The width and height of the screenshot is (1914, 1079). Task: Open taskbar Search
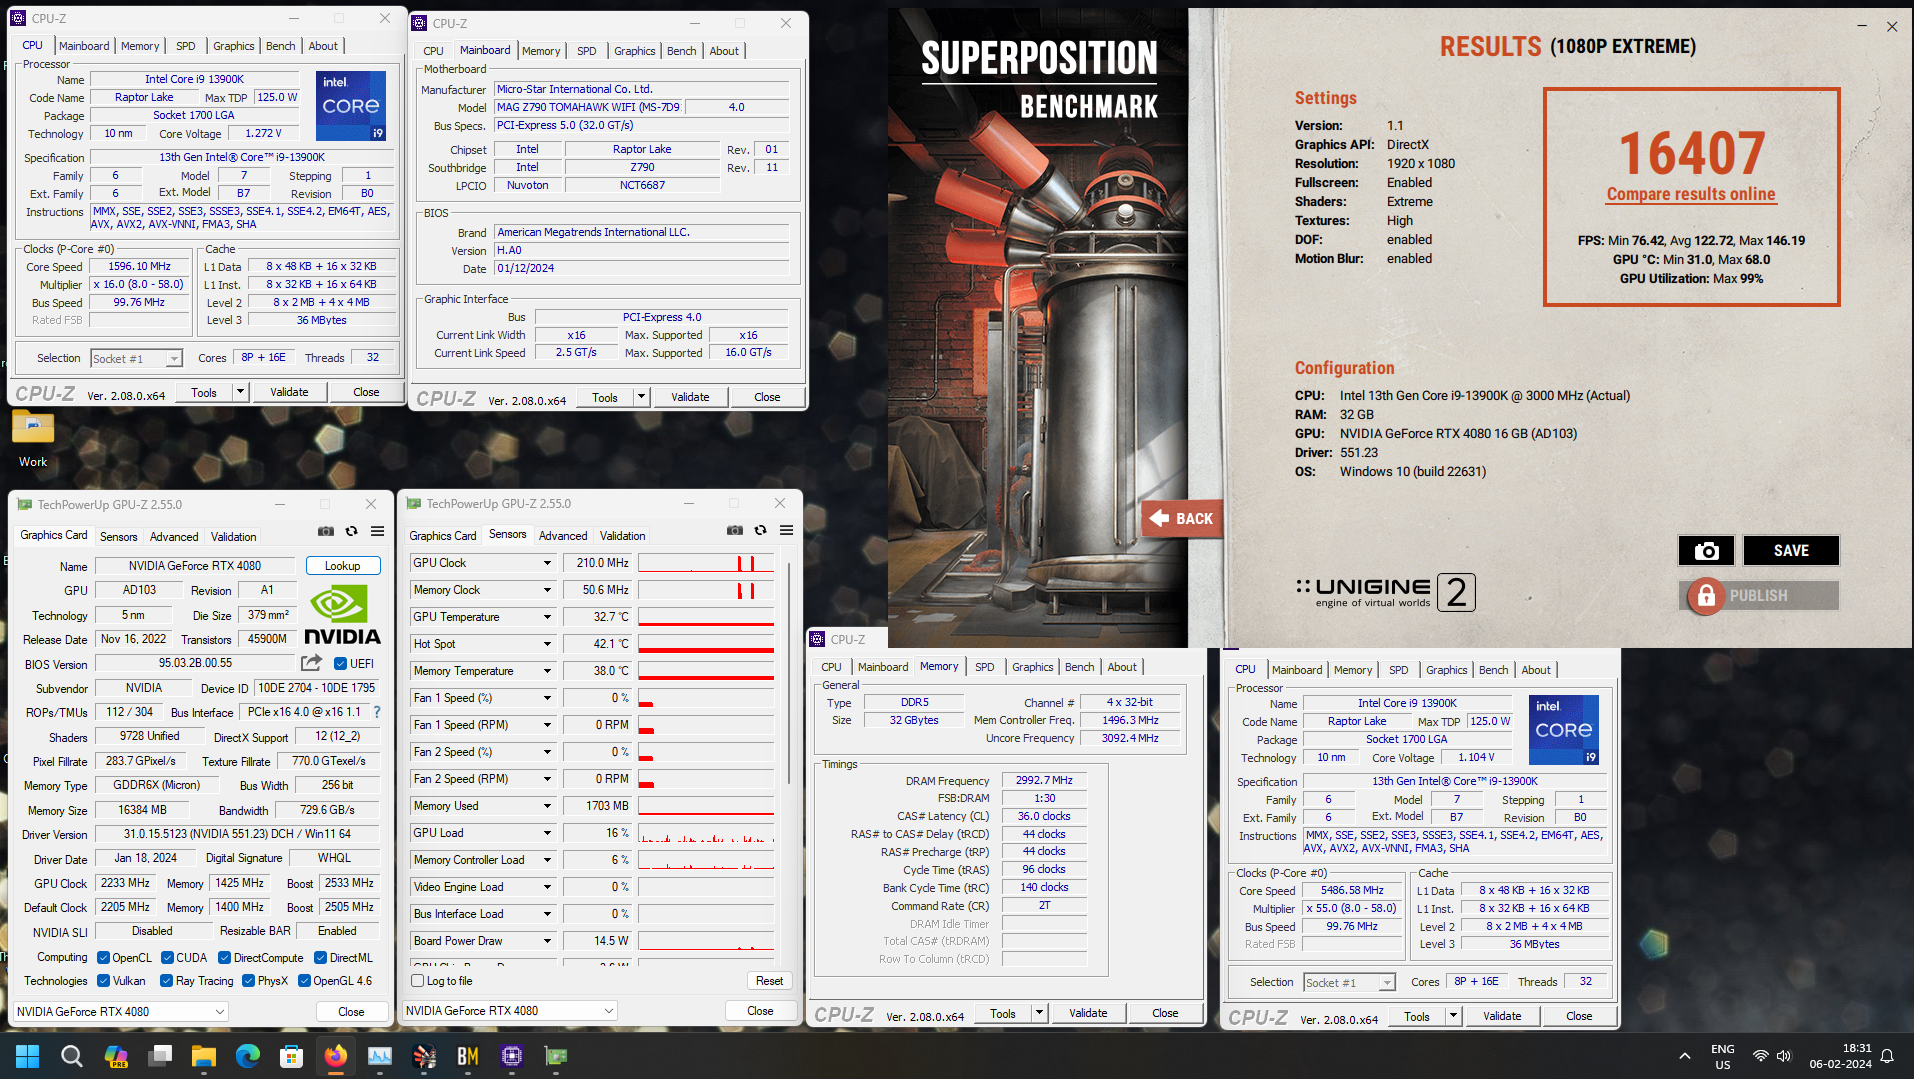tap(72, 1056)
